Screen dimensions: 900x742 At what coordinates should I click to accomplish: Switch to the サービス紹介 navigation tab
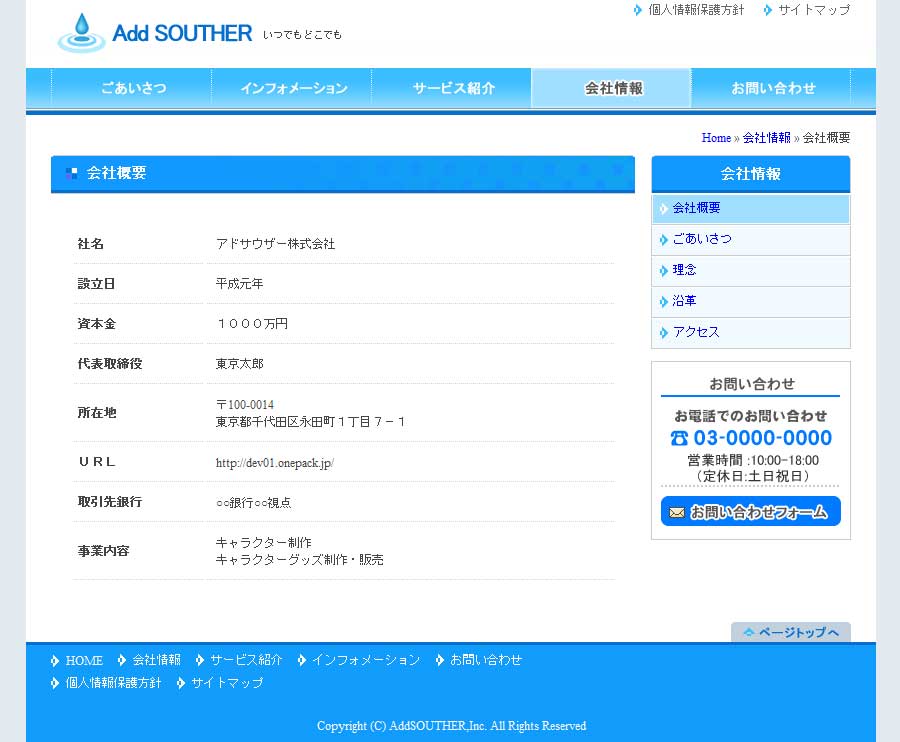click(x=453, y=88)
